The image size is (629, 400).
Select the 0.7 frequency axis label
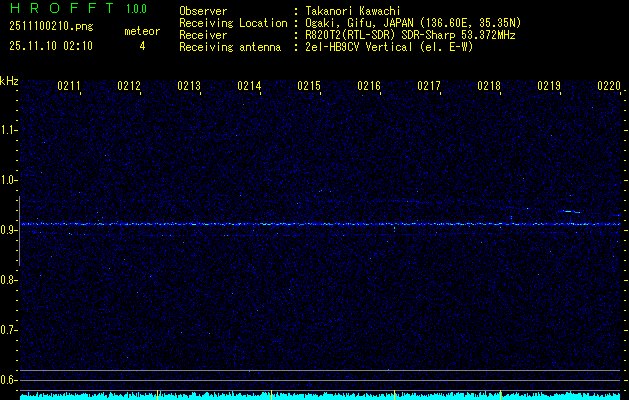[x=9, y=330]
